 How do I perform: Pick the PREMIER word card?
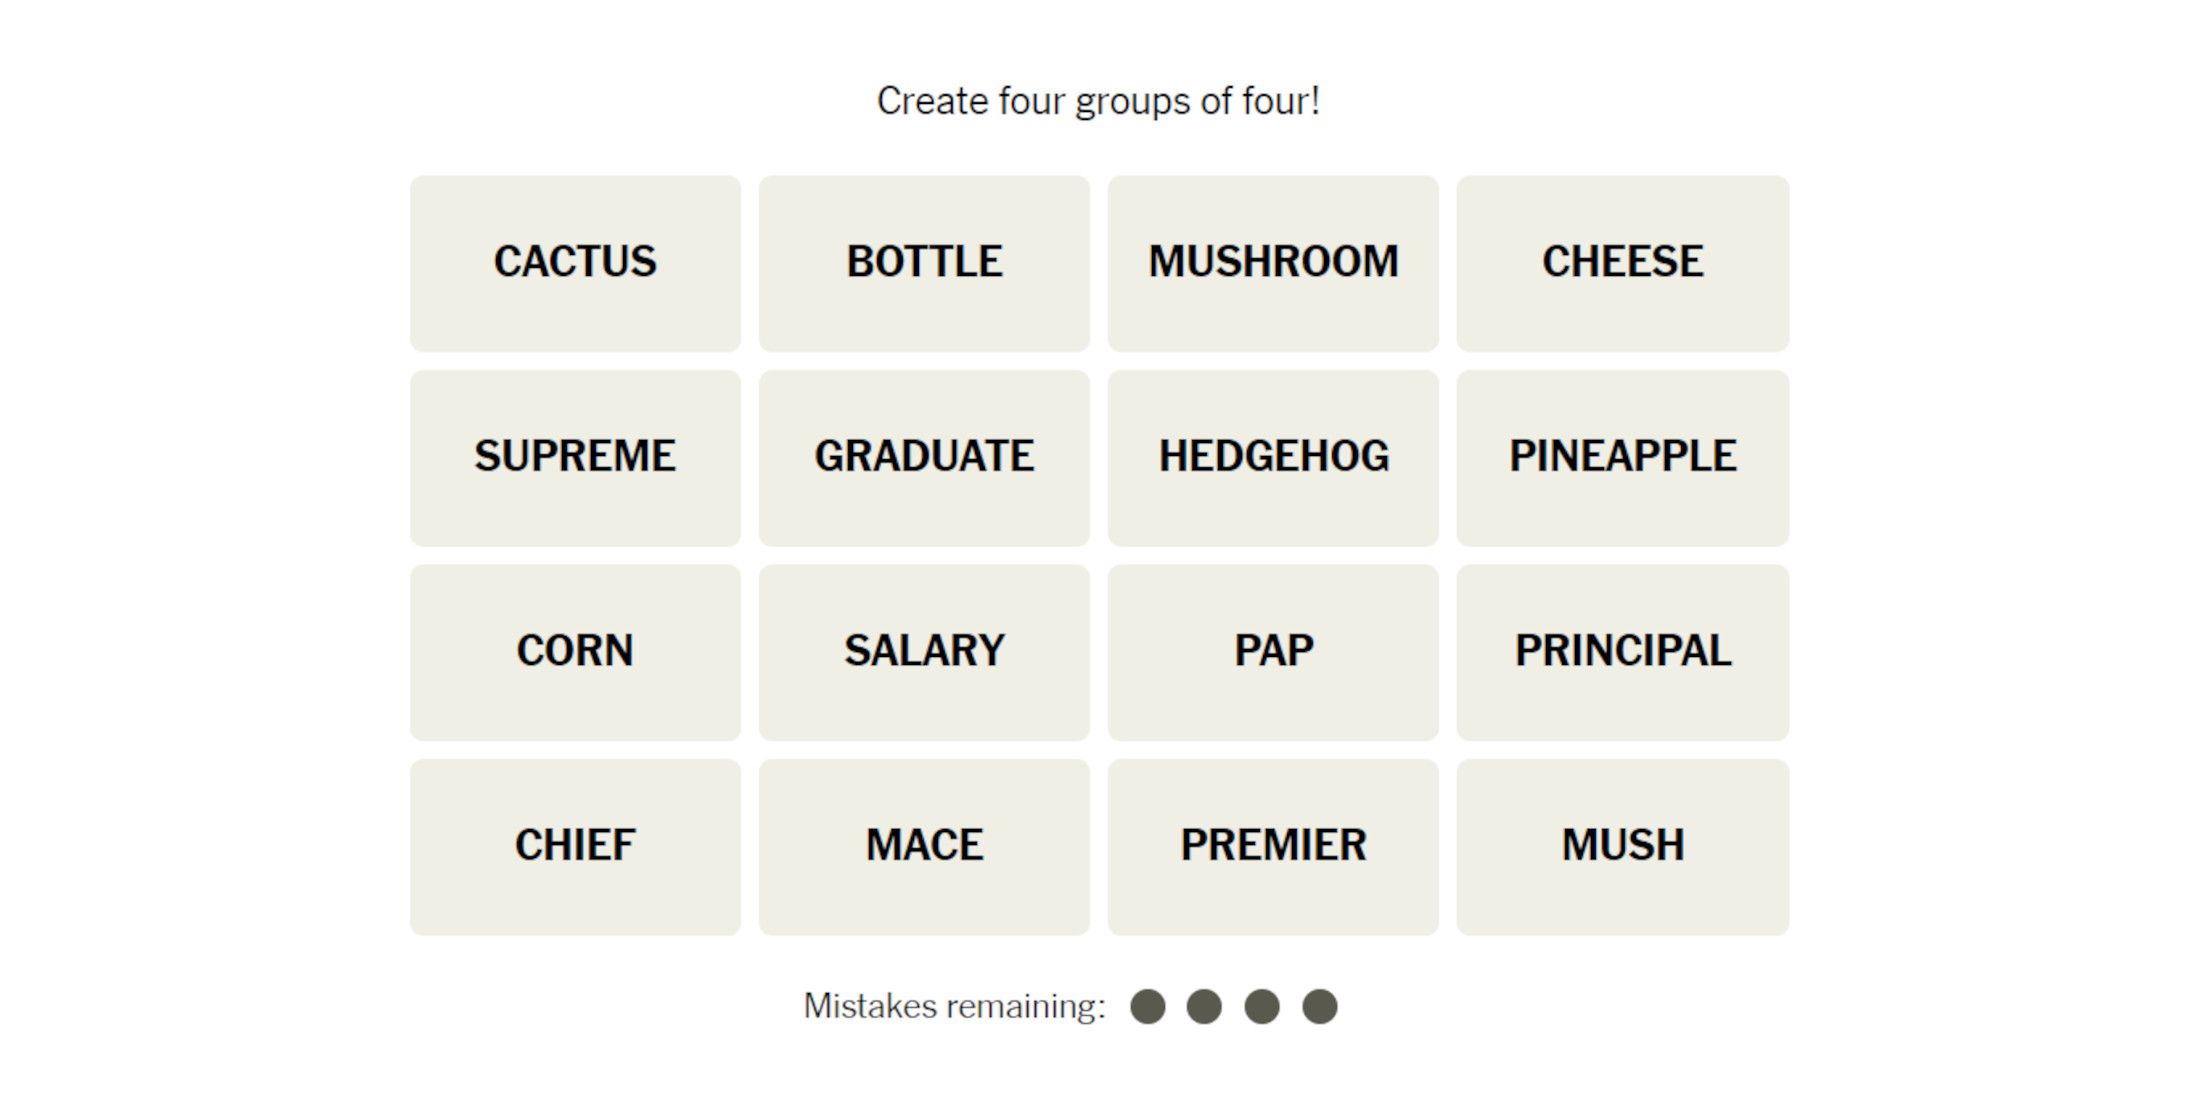(x=1273, y=846)
